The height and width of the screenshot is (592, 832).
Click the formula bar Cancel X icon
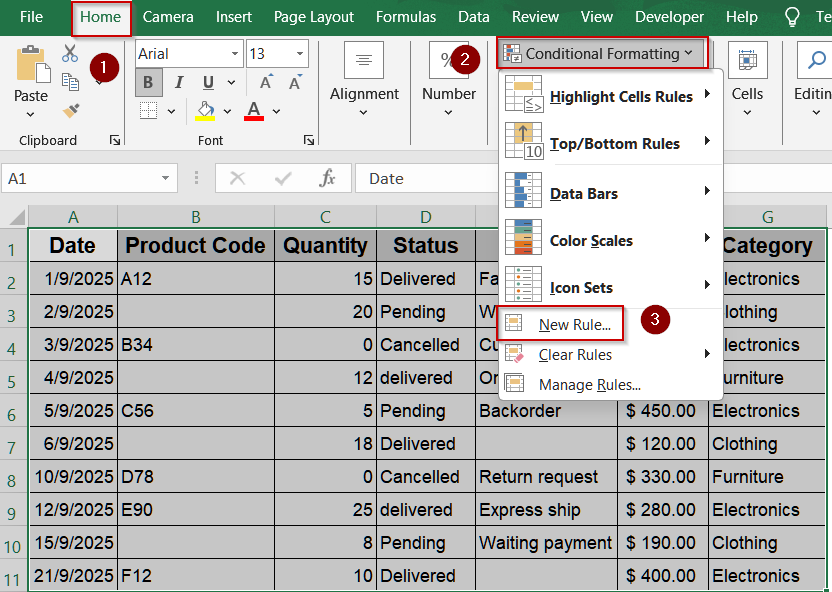[237, 178]
